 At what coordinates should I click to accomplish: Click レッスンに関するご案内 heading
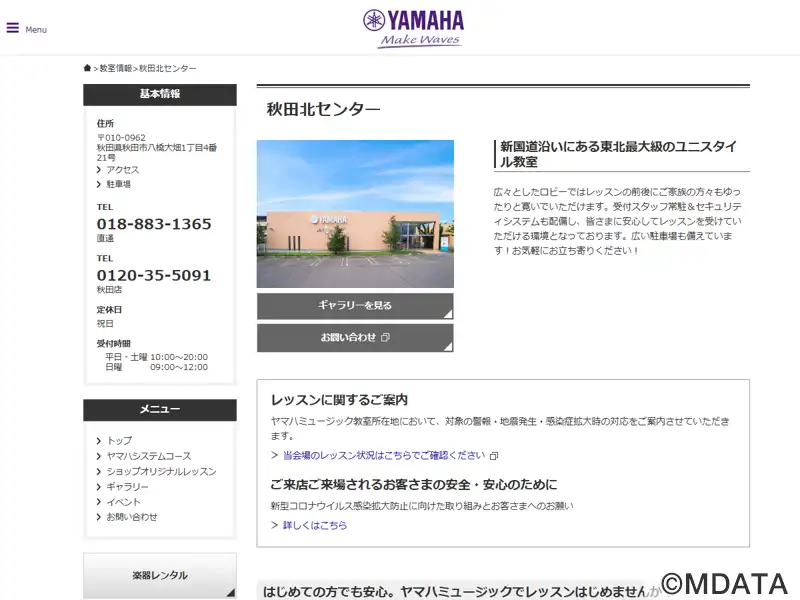pos(339,400)
